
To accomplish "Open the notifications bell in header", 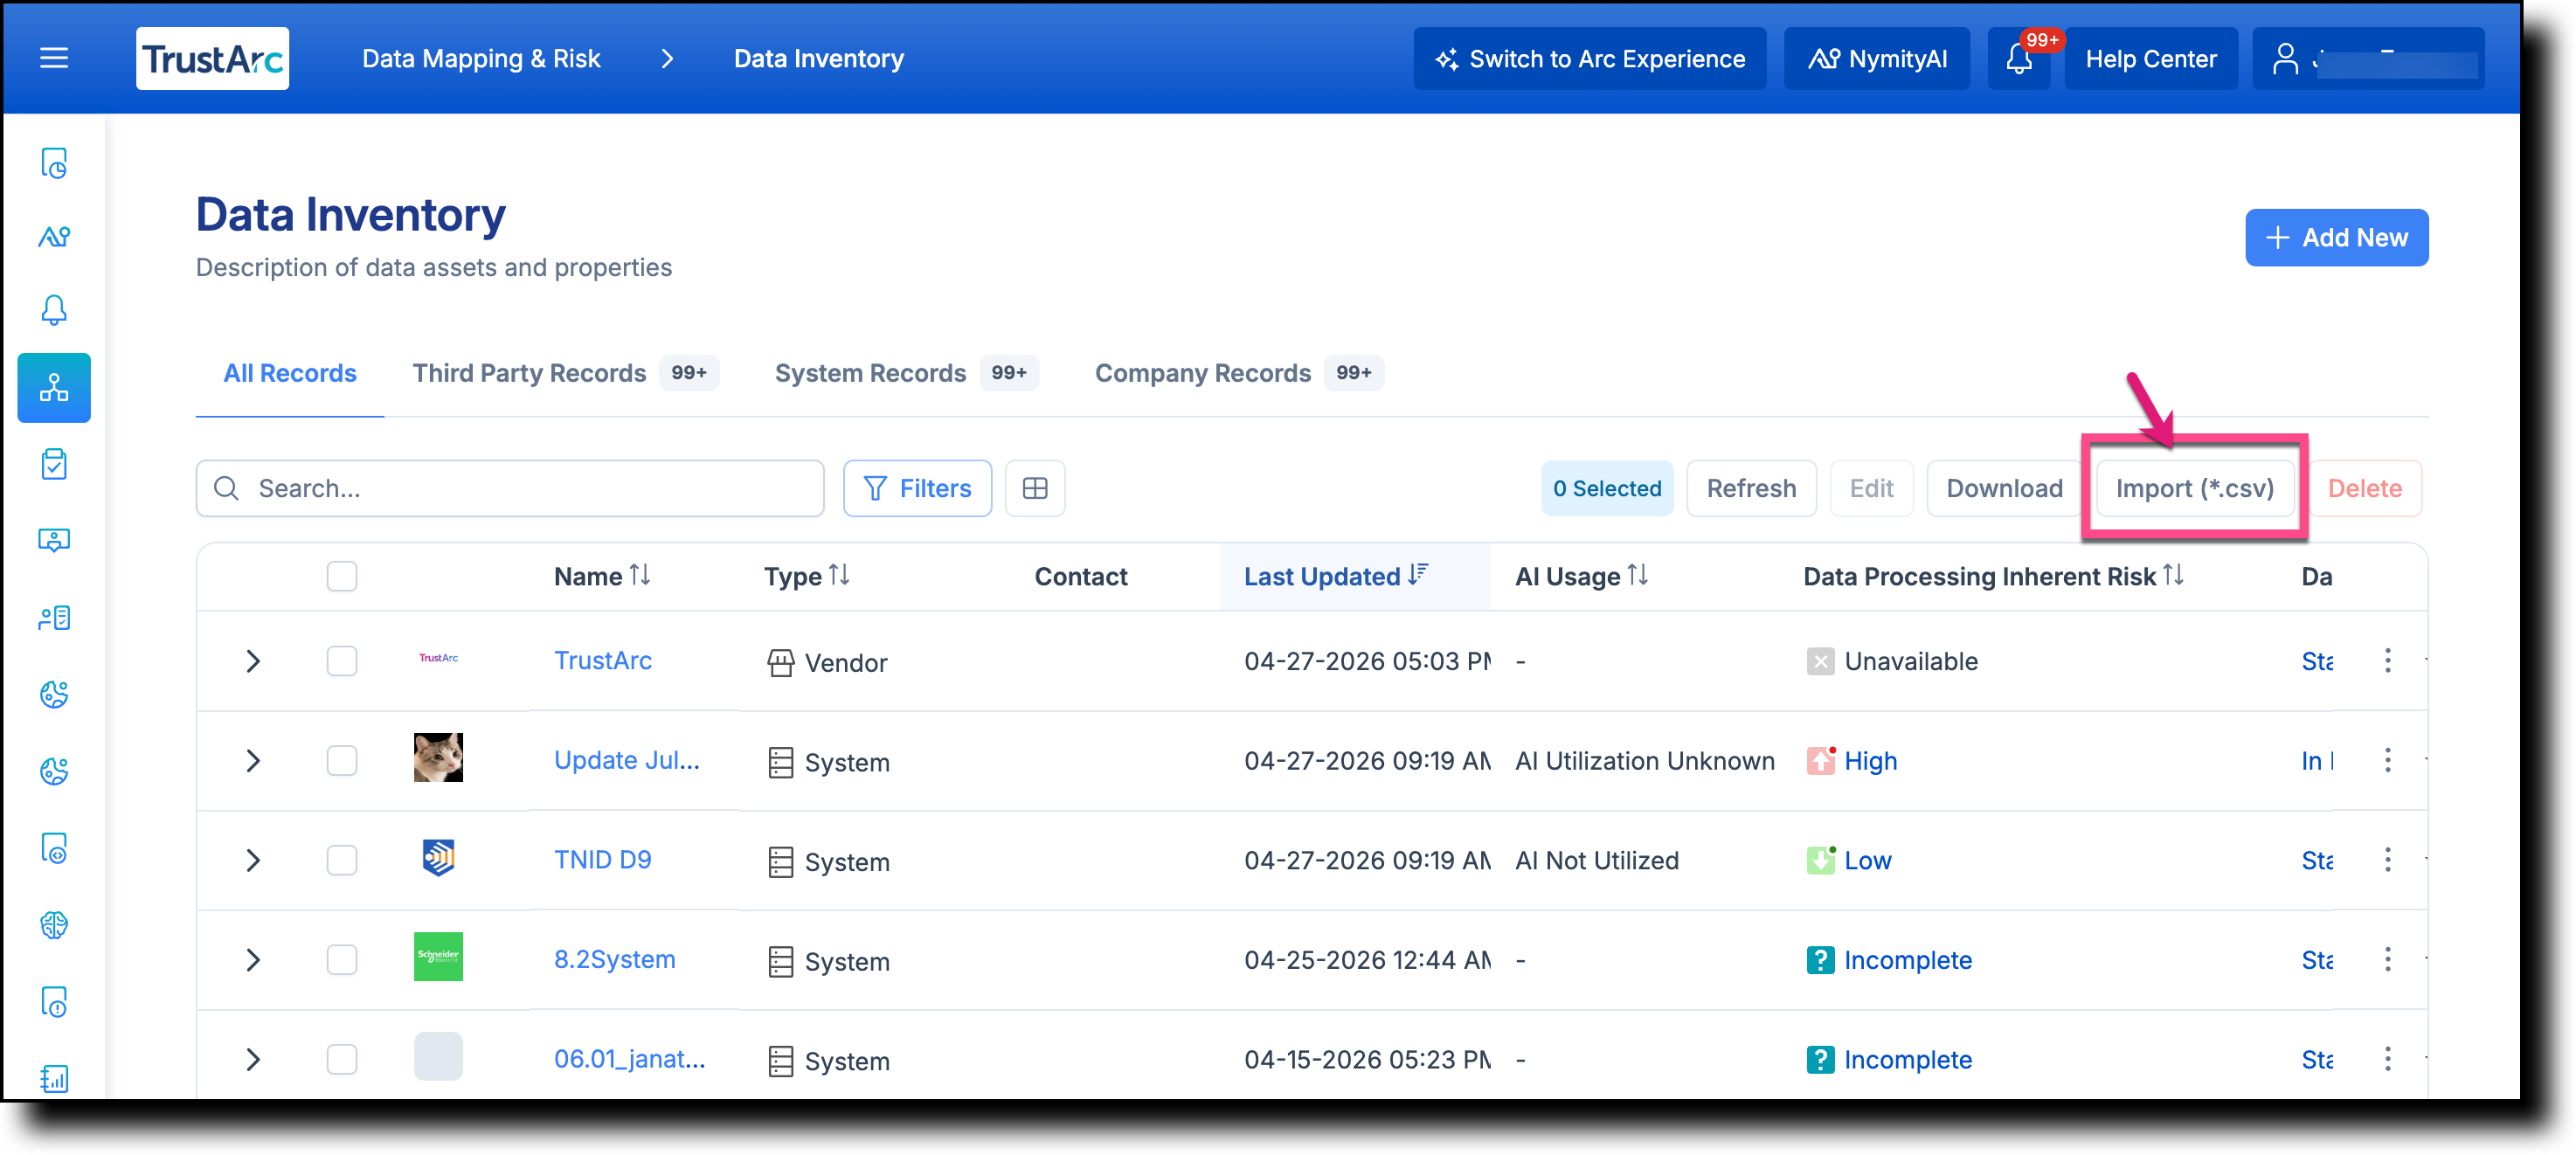I will 2019,59.
